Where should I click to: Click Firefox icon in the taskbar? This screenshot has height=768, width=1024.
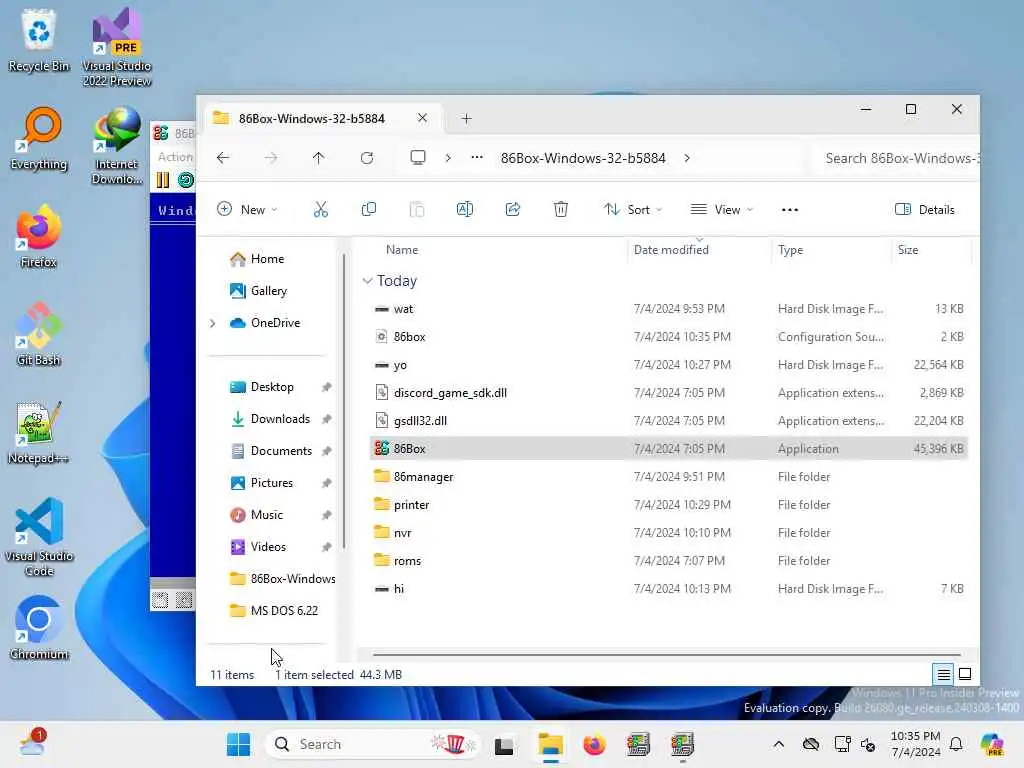coord(594,744)
